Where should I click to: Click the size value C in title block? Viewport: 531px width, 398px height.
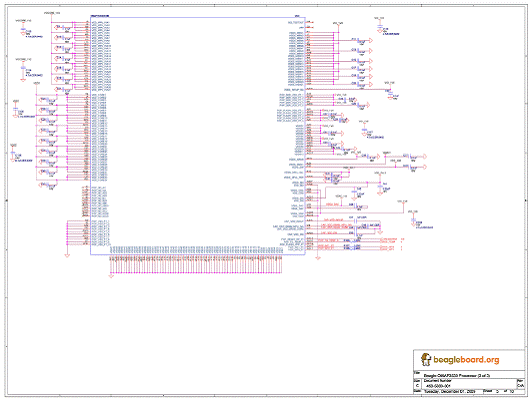[x=417, y=385]
